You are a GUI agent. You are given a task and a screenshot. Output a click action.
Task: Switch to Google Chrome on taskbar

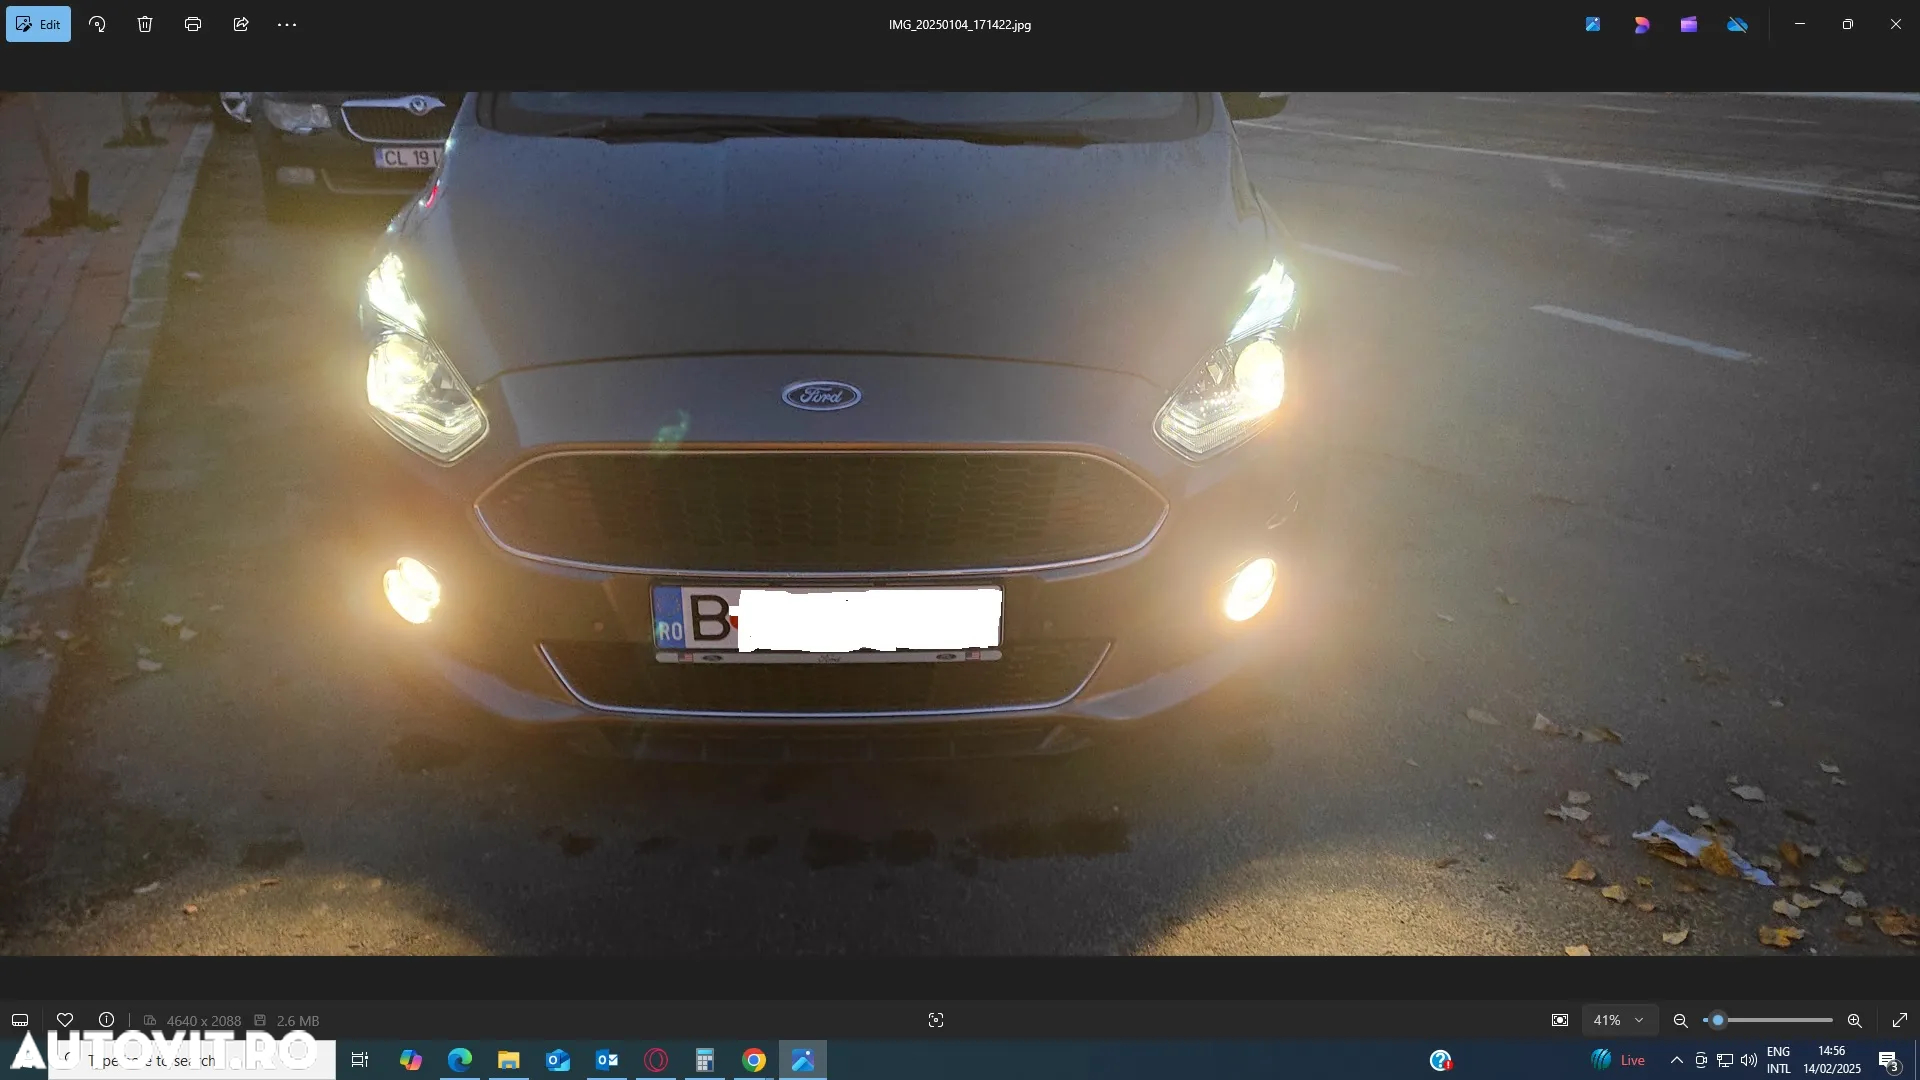click(754, 1060)
